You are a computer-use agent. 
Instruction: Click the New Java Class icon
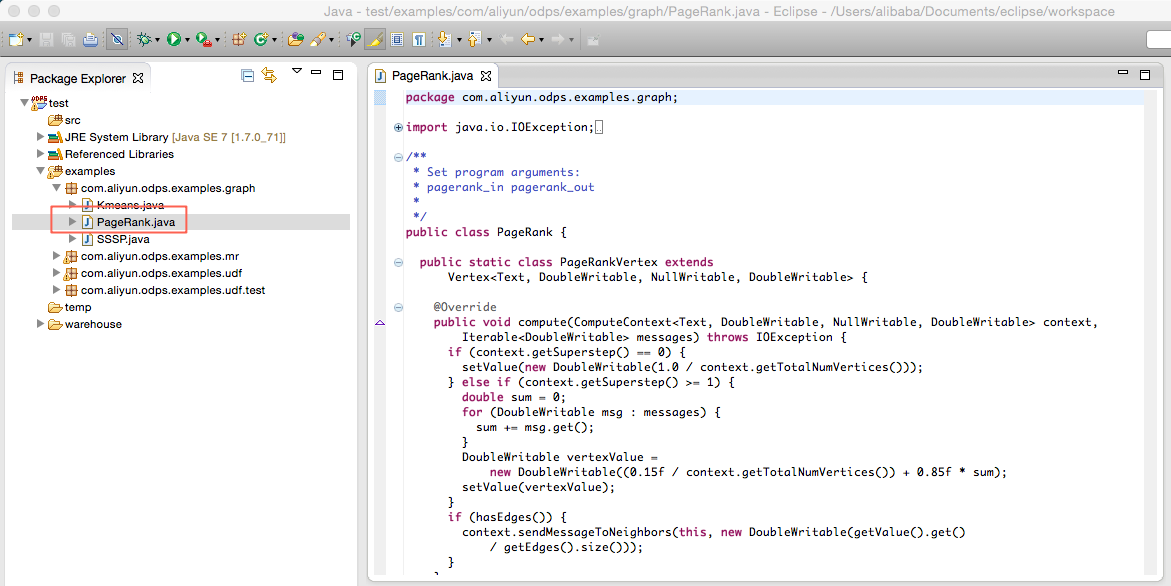pyautogui.click(x=261, y=40)
